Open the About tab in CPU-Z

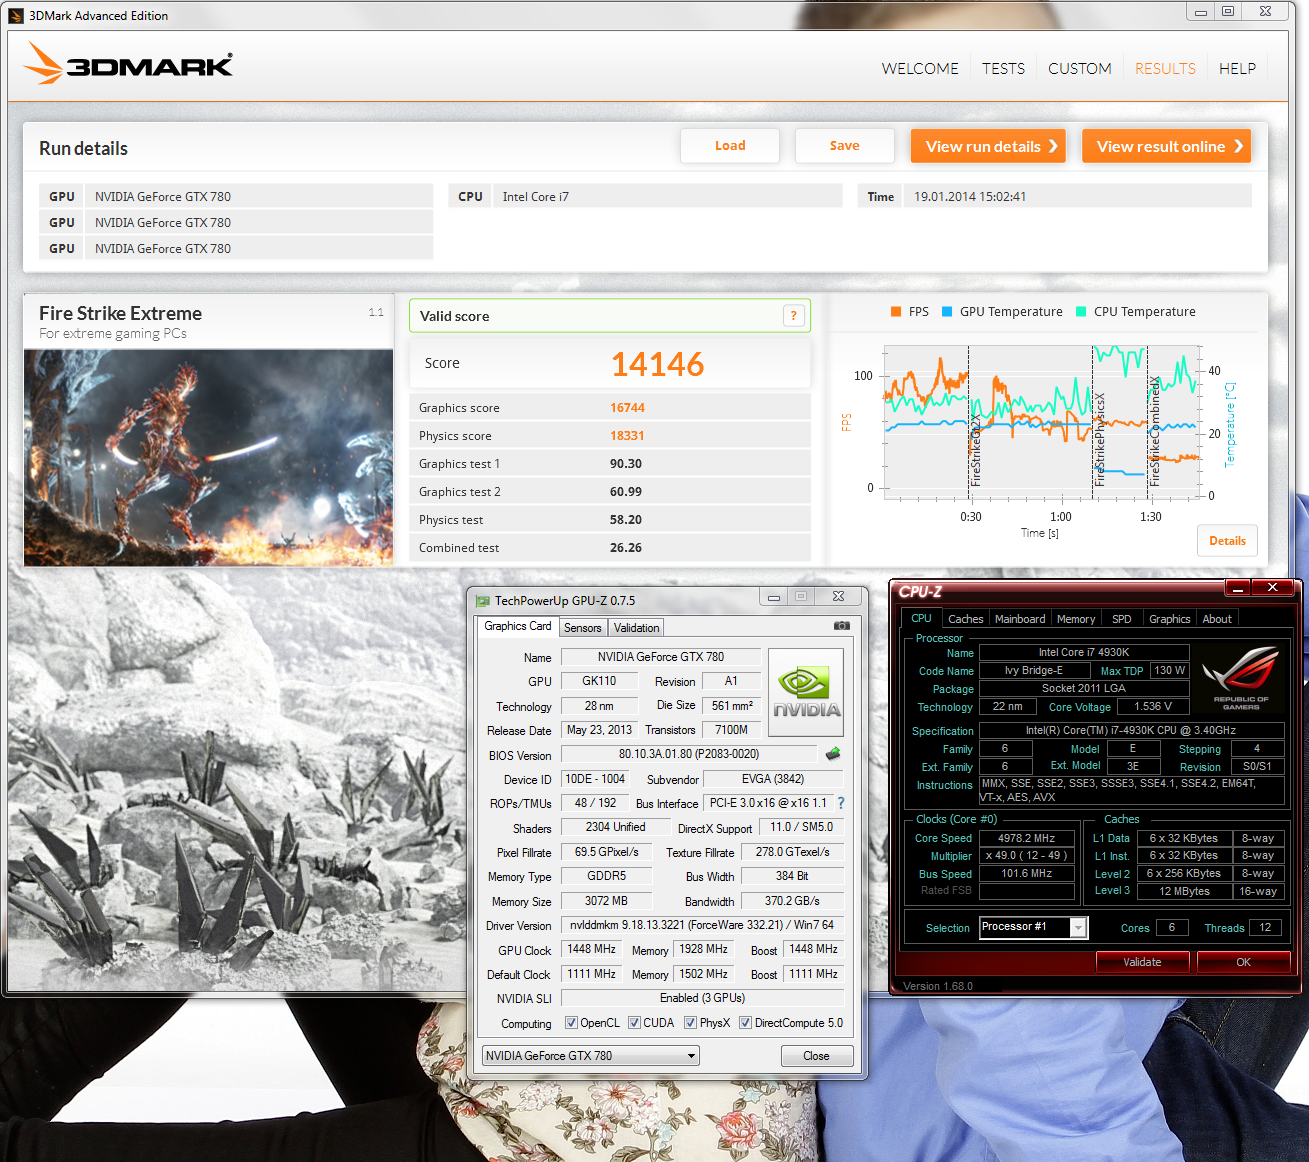[1217, 619]
